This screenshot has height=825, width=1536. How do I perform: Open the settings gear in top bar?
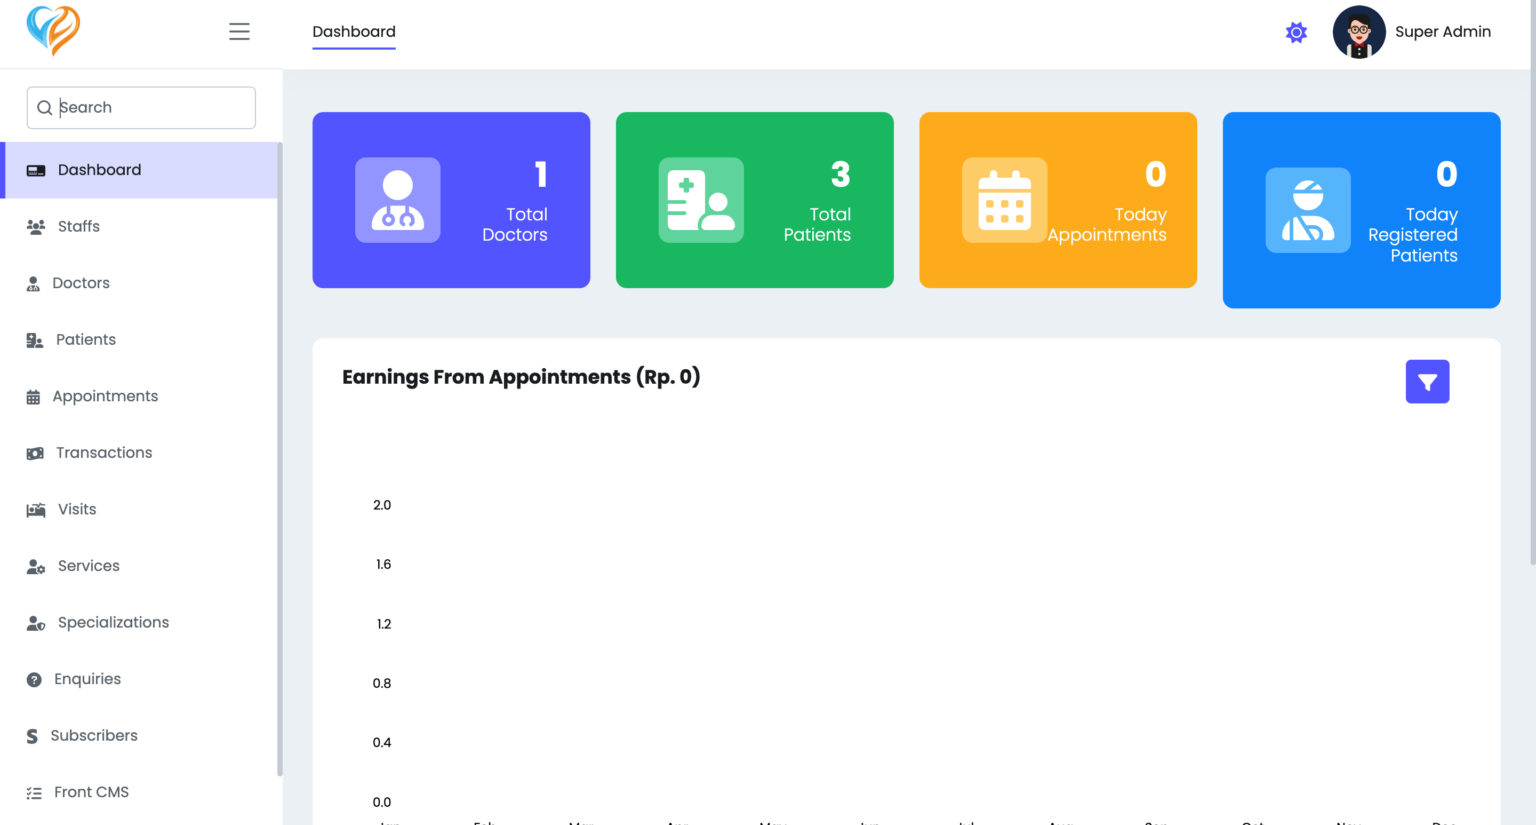pyautogui.click(x=1296, y=32)
